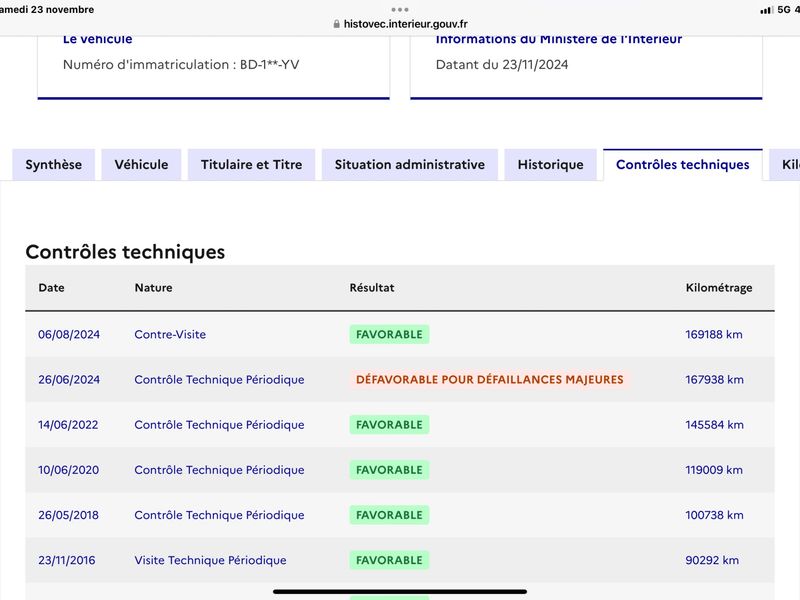Click the 'Date' column header
Image resolution: width=800 pixels, height=600 pixels.
point(52,288)
